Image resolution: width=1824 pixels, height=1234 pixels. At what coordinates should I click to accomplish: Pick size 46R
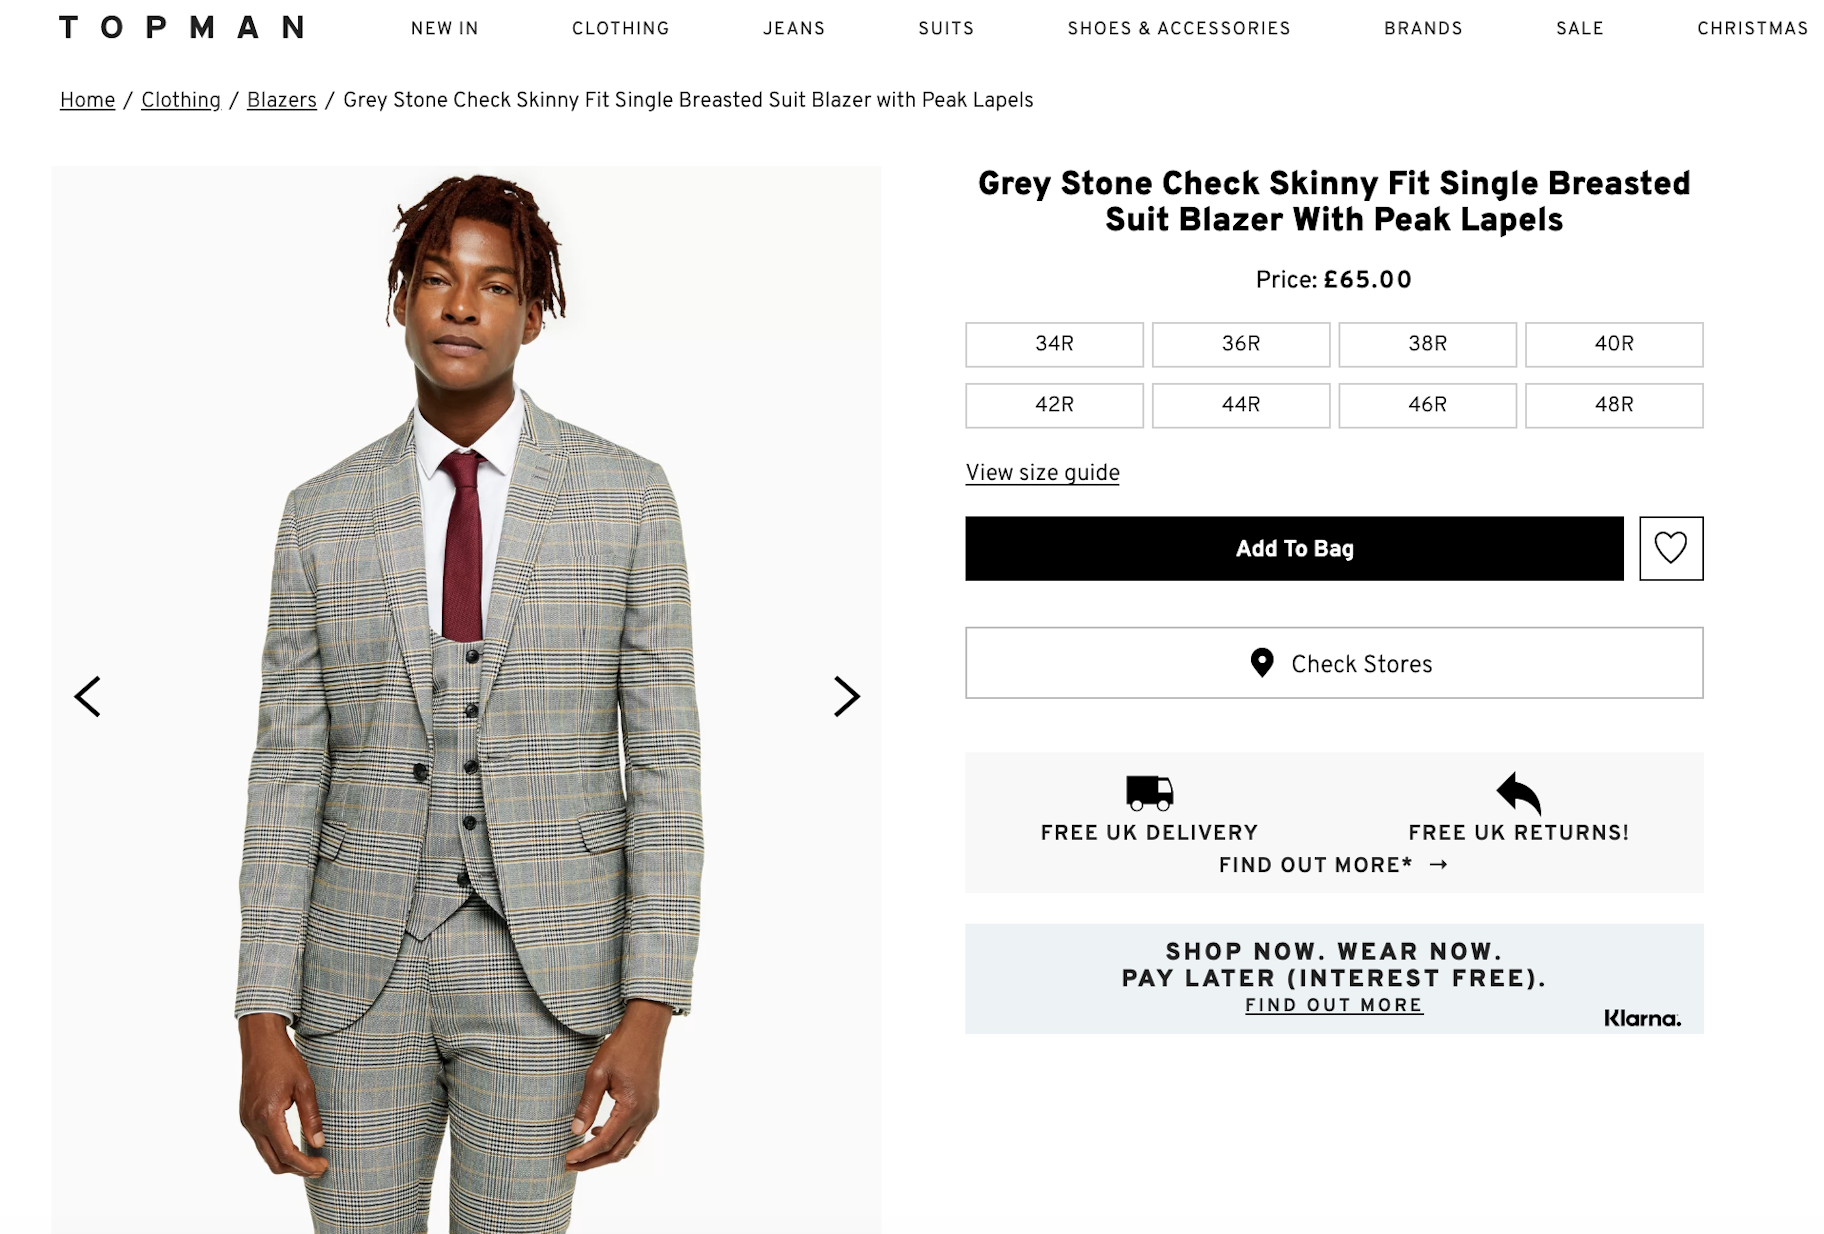pyautogui.click(x=1427, y=405)
